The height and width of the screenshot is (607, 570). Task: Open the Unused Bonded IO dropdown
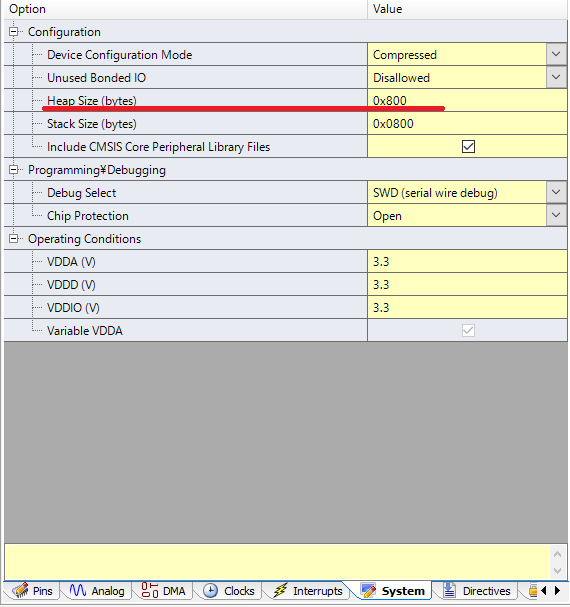[556, 77]
